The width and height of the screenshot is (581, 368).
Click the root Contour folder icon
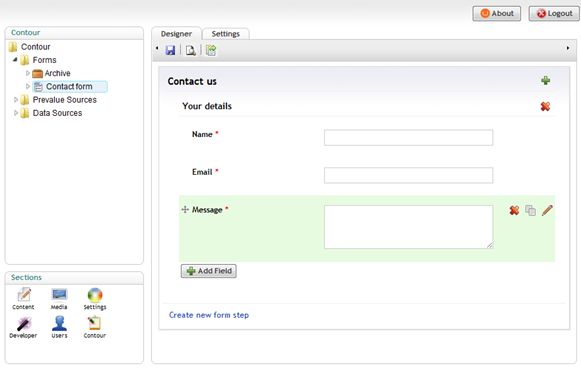(13, 47)
